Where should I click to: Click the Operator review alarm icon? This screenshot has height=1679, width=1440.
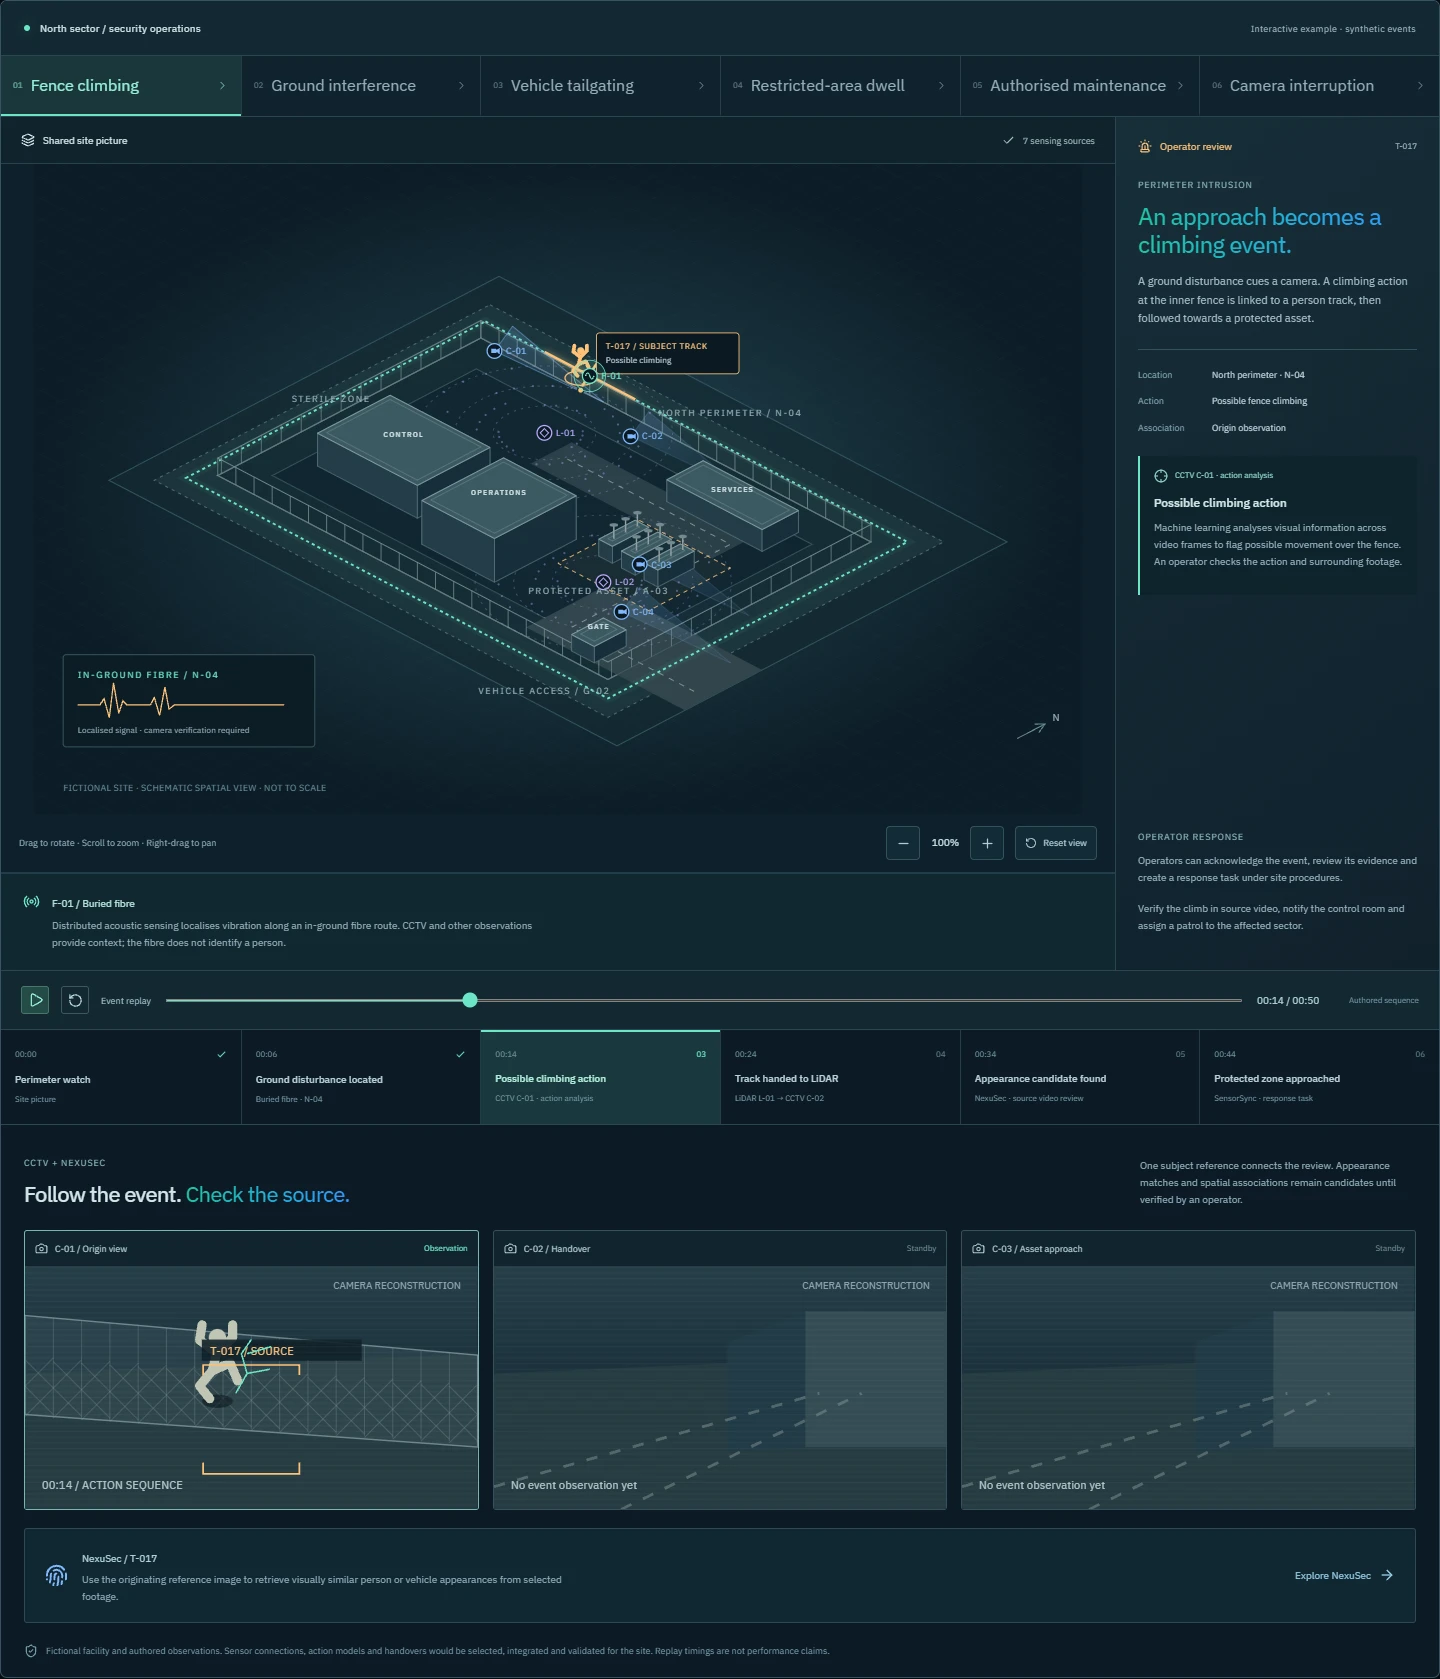point(1145,147)
